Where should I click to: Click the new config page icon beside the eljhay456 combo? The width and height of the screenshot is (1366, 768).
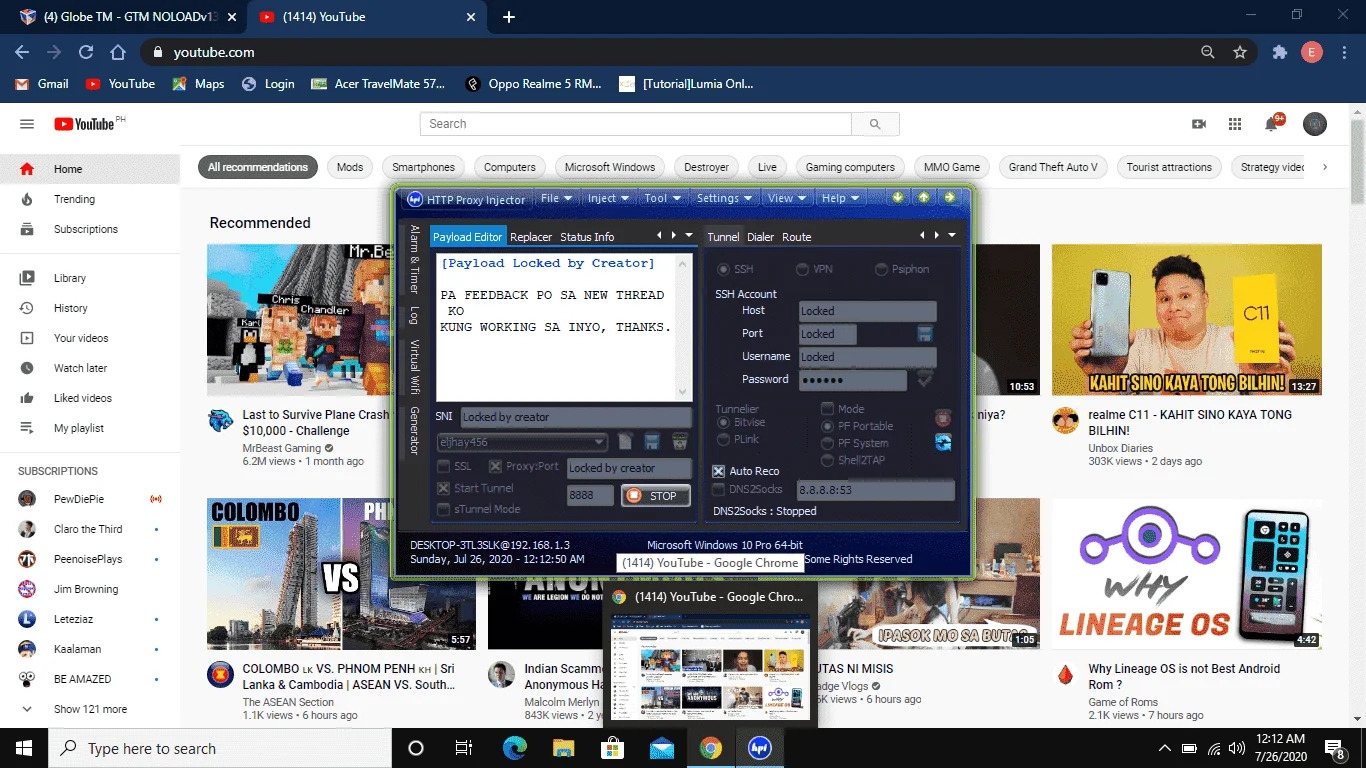(625, 441)
